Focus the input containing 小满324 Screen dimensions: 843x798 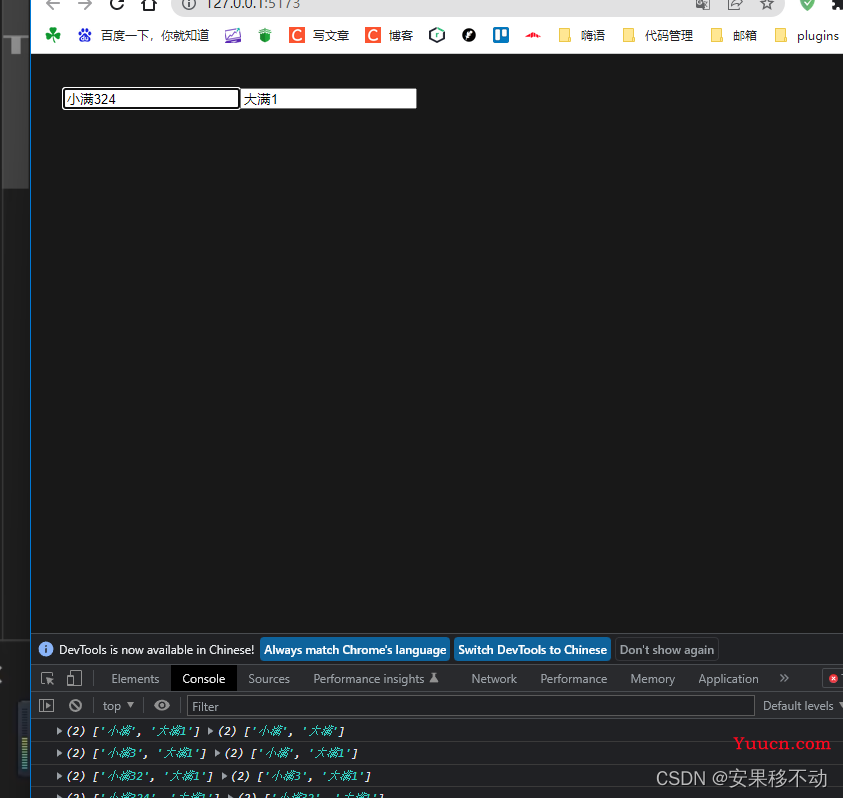point(151,99)
